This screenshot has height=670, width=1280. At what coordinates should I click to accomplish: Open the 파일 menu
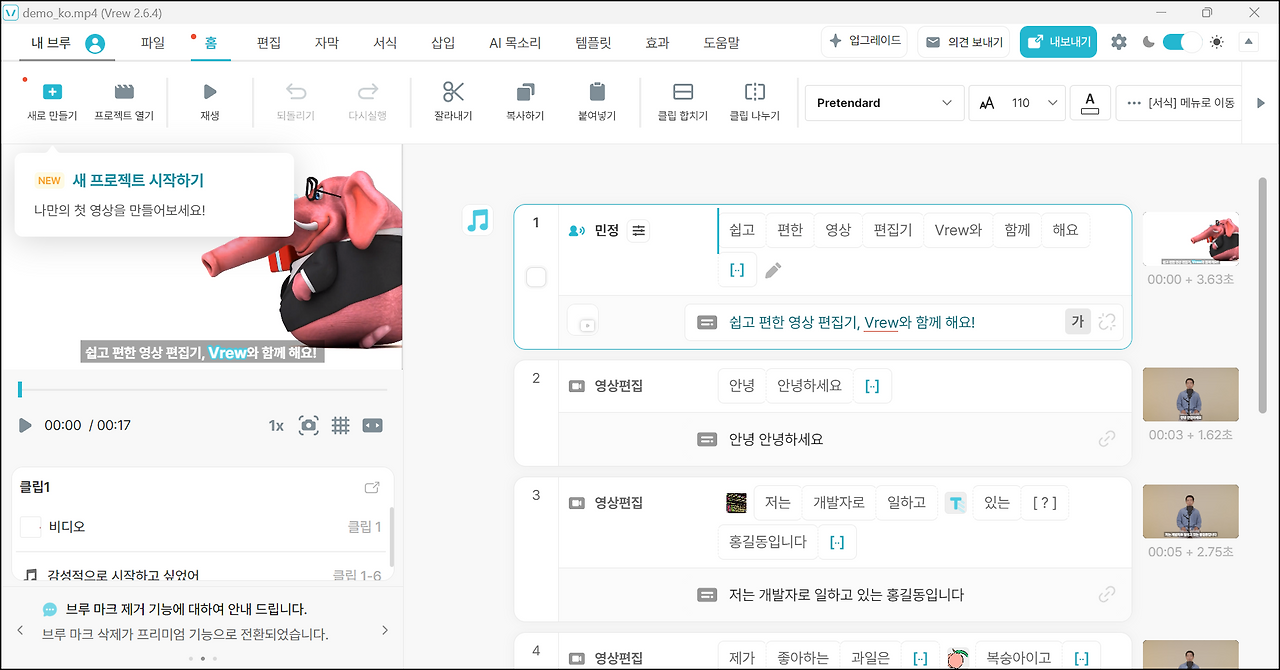[x=153, y=43]
